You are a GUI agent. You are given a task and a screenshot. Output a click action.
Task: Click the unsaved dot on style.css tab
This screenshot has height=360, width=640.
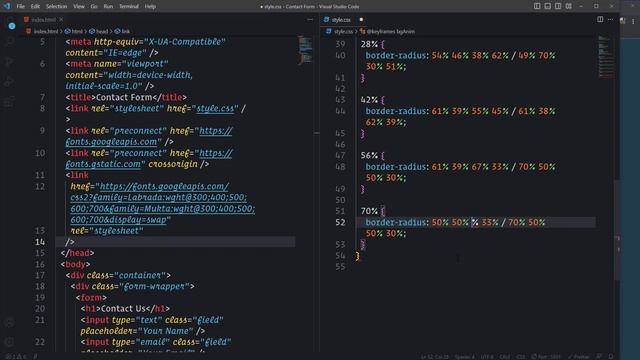tap(361, 20)
